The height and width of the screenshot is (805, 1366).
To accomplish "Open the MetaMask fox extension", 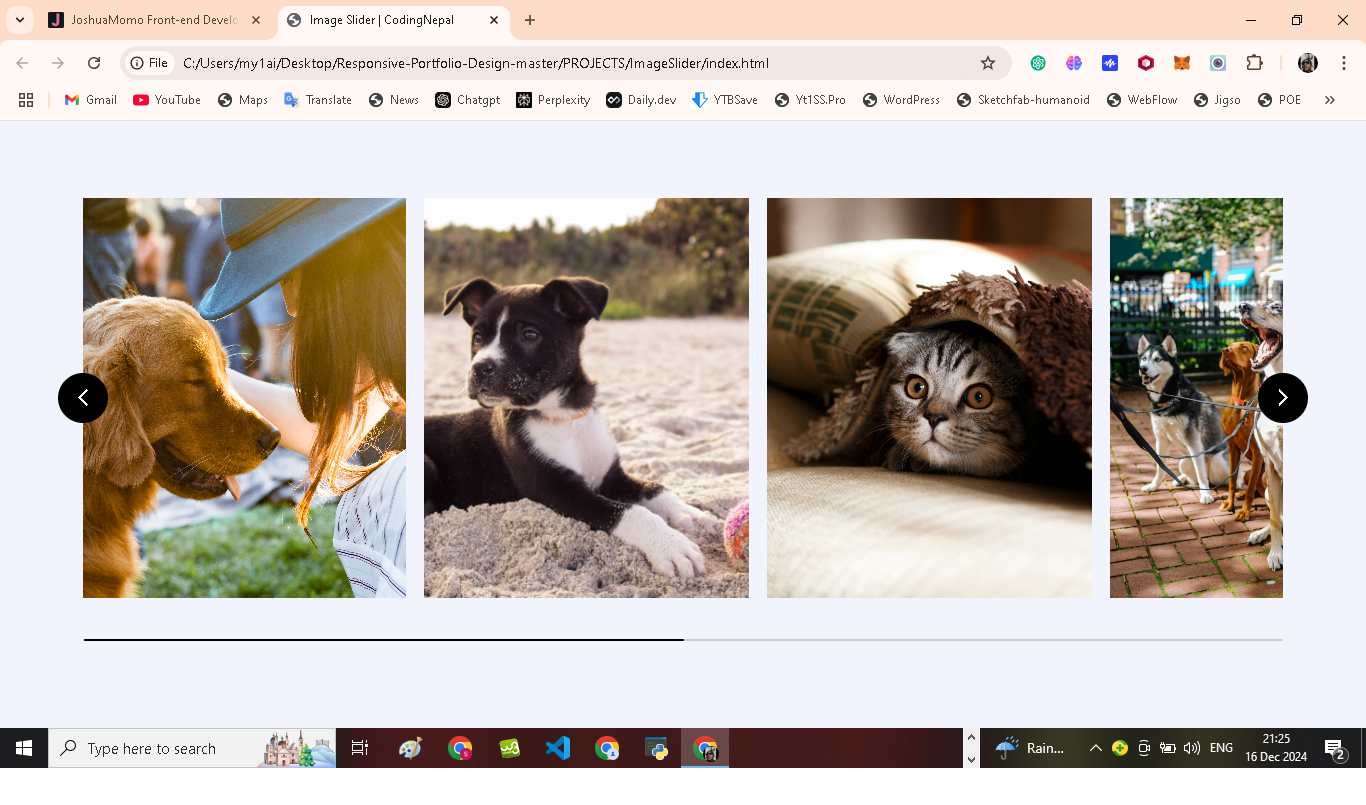I will 1182,63.
